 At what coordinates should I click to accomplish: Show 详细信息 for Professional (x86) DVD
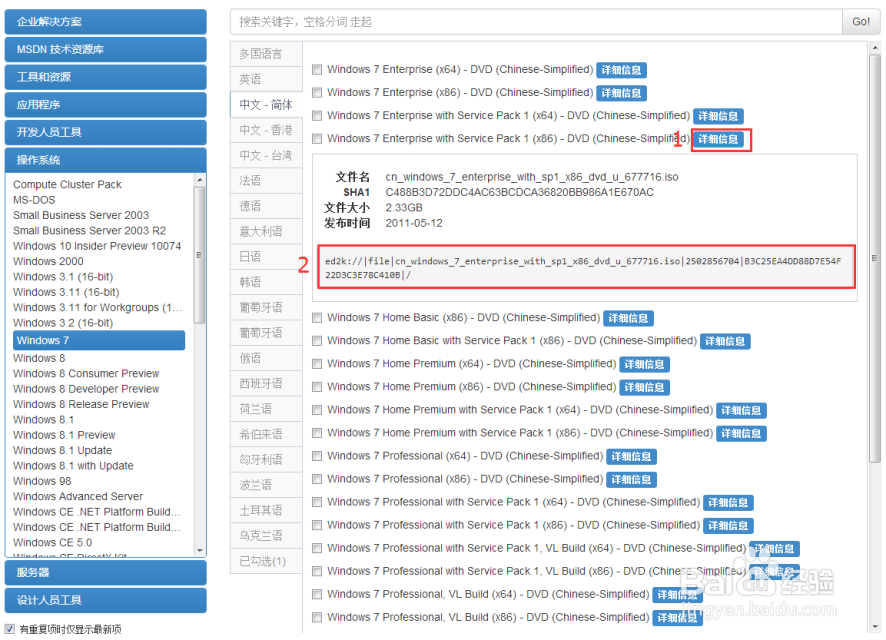pyautogui.click(x=631, y=480)
